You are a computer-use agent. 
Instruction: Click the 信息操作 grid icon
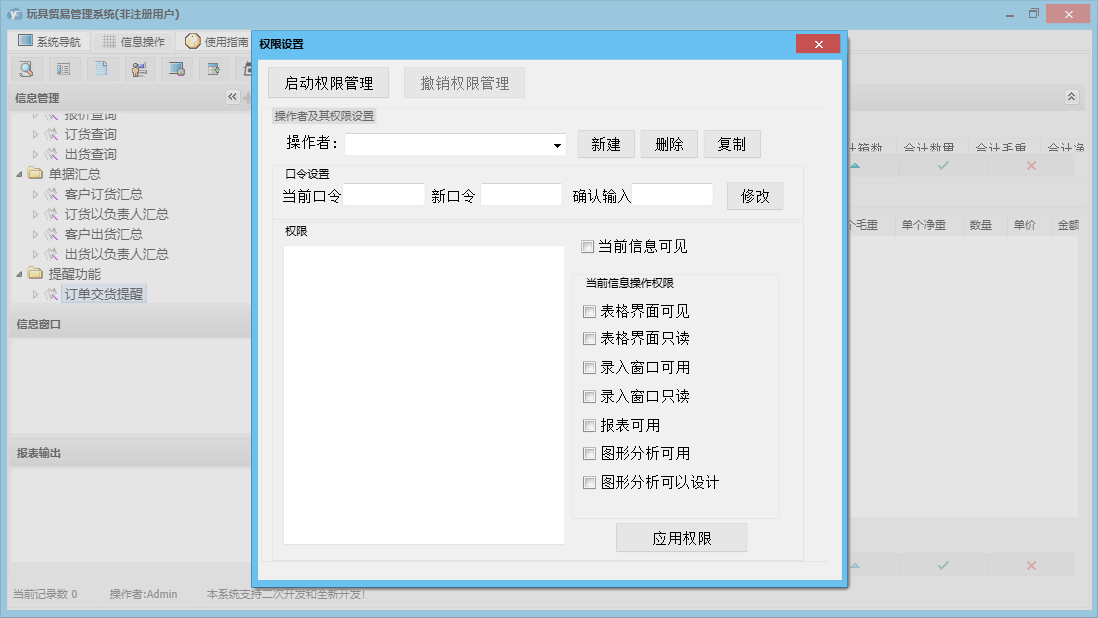(109, 41)
